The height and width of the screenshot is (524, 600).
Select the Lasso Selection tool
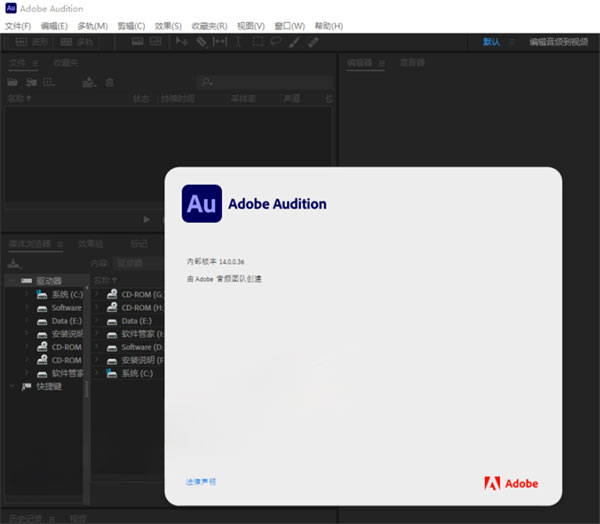(276, 42)
